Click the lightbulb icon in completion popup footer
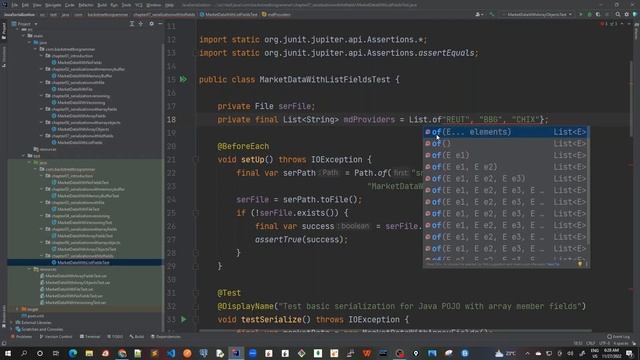 tap(580, 264)
